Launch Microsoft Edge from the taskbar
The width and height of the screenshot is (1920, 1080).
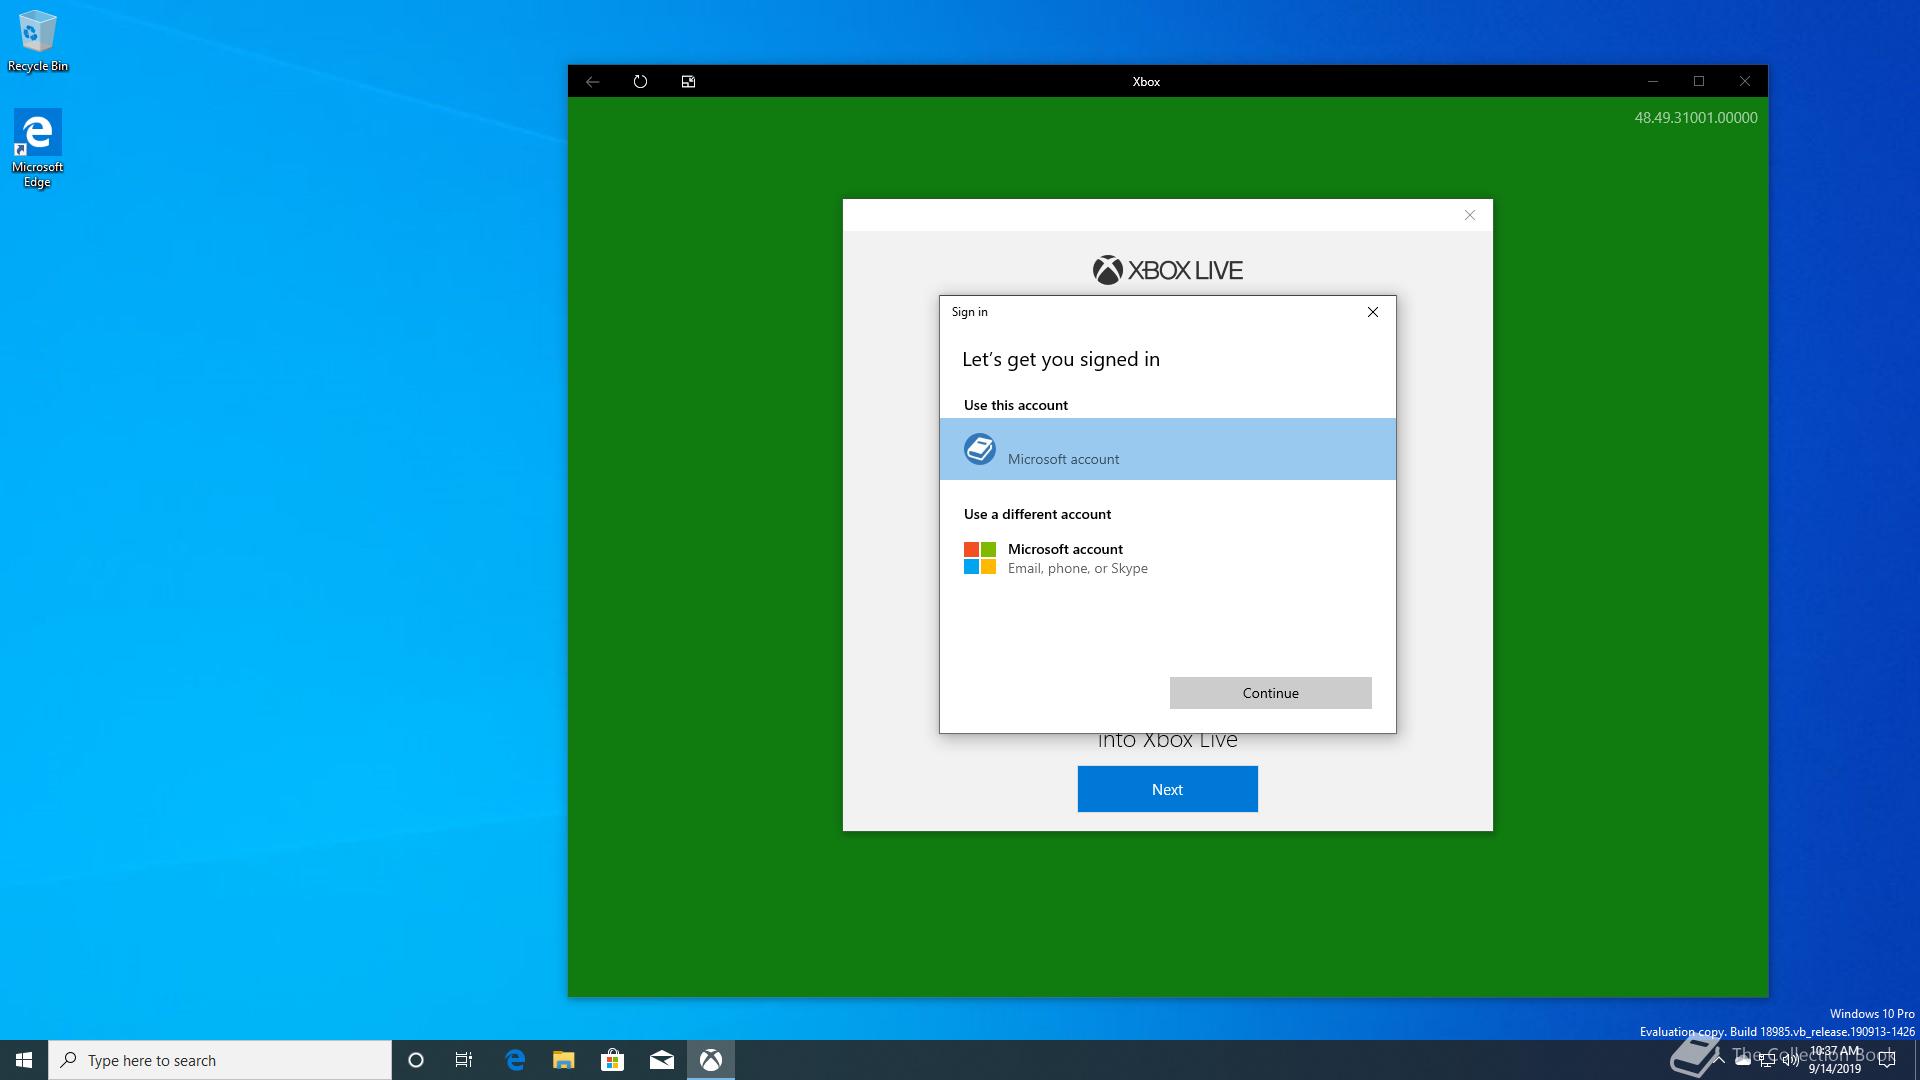tap(515, 1060)
